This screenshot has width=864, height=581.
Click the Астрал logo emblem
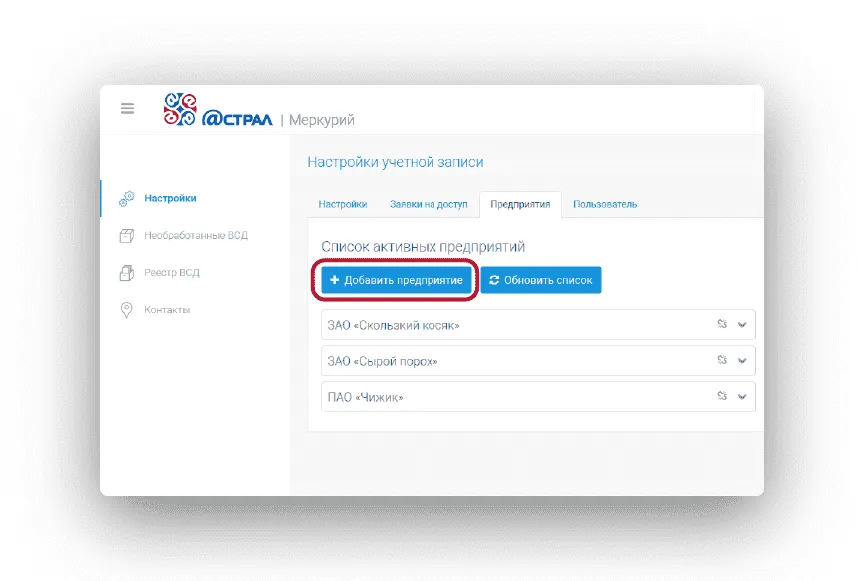tap(180, 109)
